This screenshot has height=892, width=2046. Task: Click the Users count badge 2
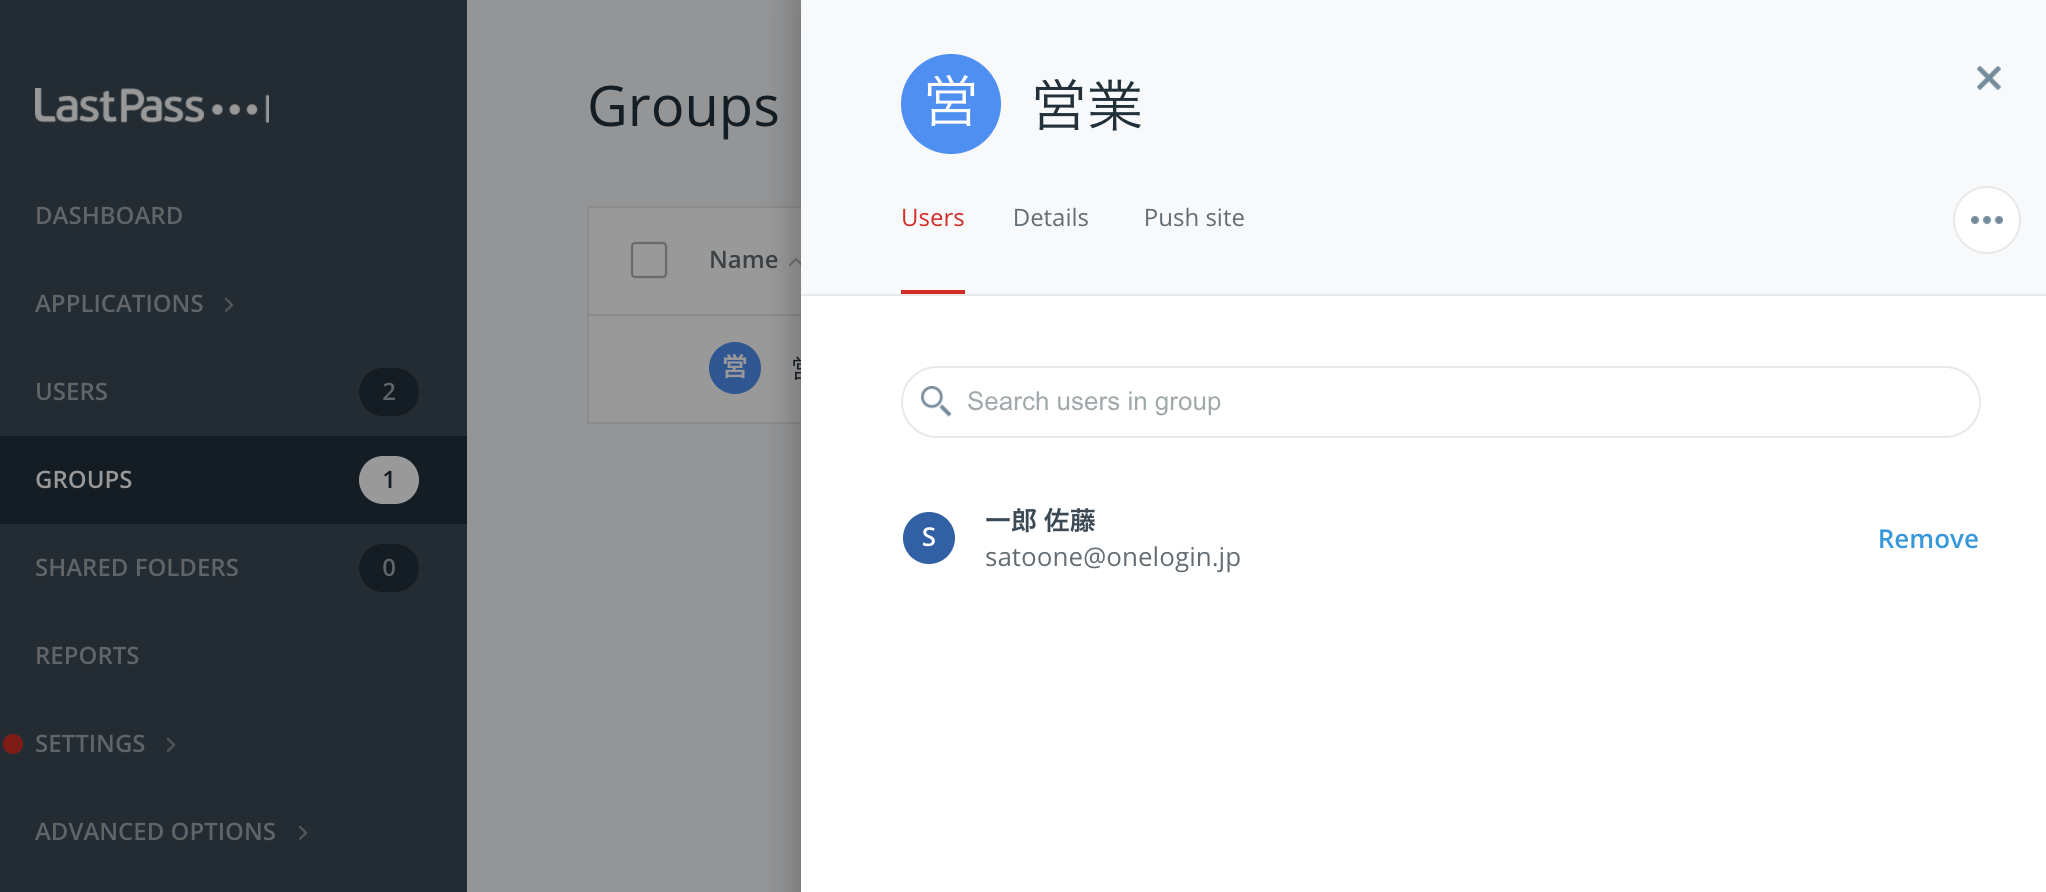coord(389,392)
